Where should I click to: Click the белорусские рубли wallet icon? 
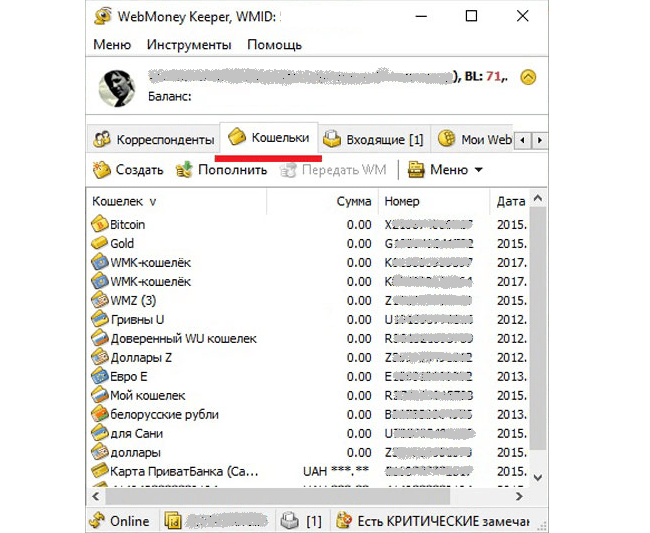tap(99, 414)
